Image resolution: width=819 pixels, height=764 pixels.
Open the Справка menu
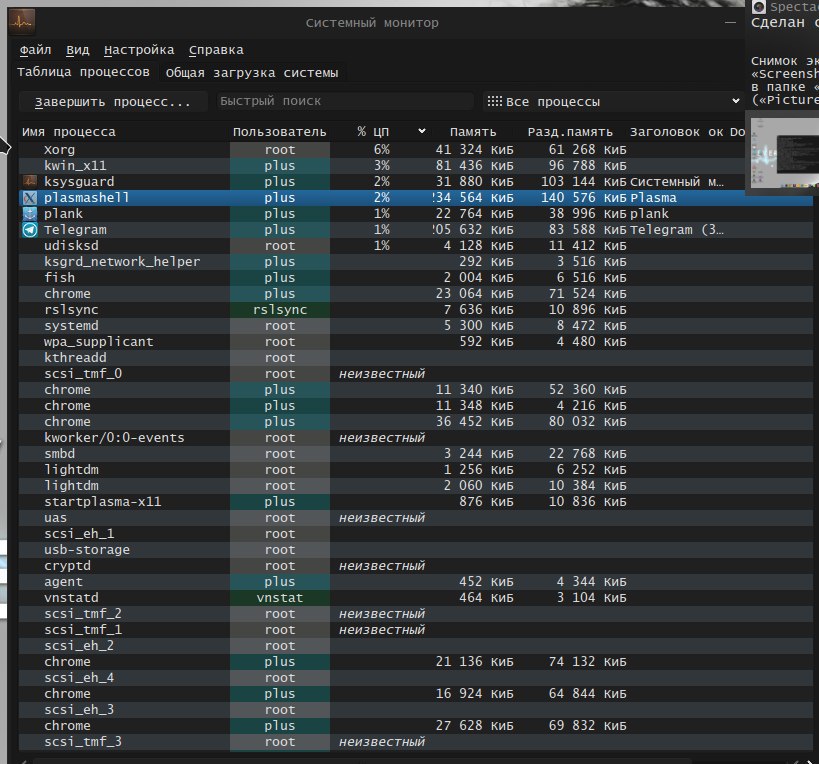coord(216,50)
